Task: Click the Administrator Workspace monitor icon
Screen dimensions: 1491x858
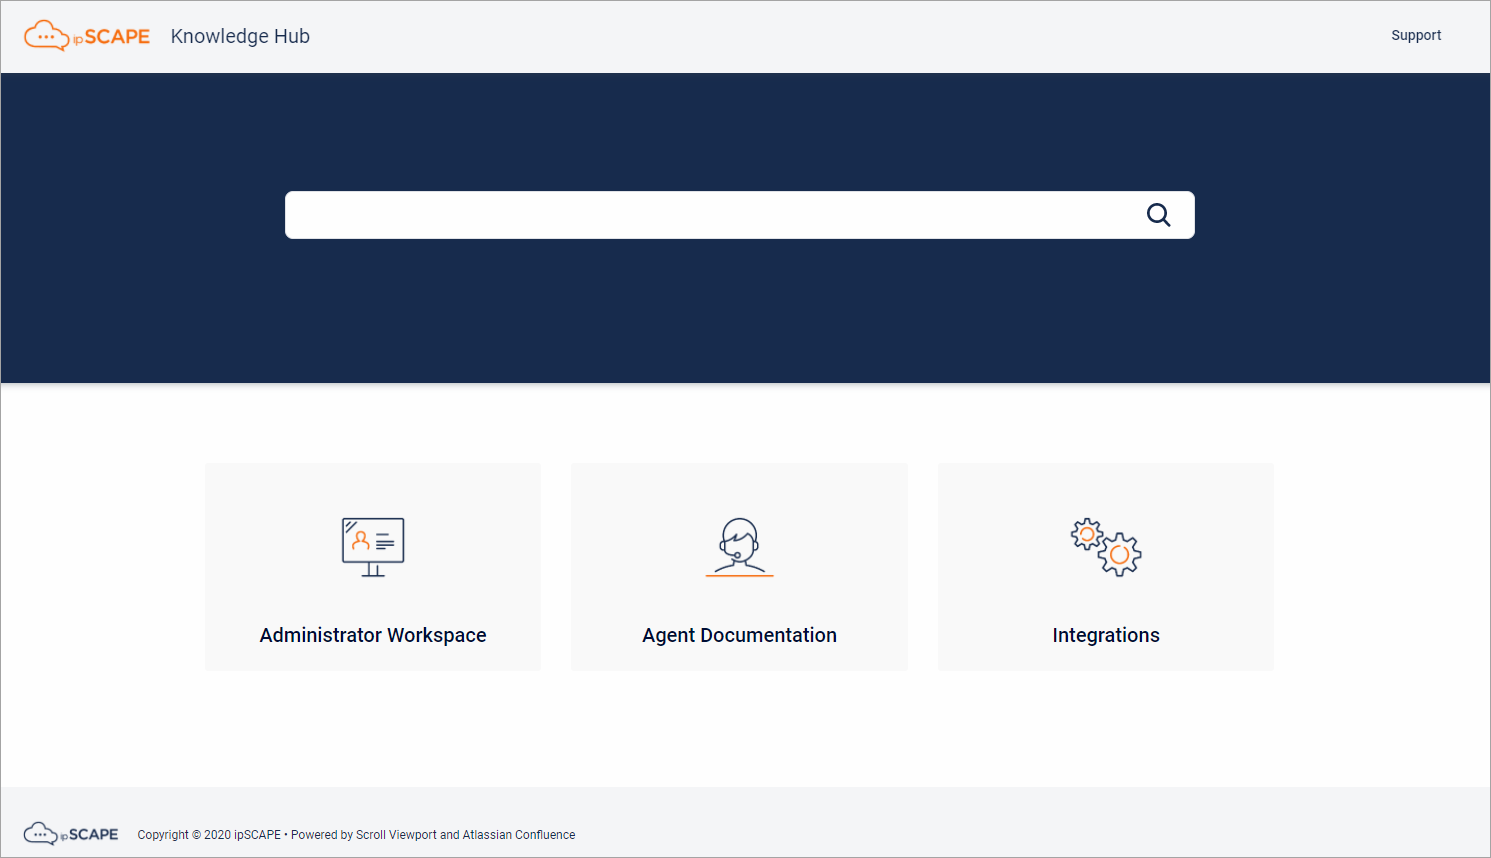Action: (x=373, y=547)
